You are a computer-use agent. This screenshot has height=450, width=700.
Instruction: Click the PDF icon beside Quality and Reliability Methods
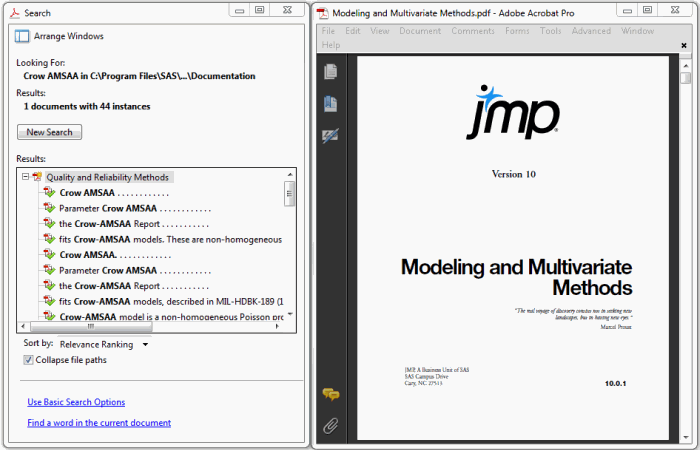click(x=38, y=177)
